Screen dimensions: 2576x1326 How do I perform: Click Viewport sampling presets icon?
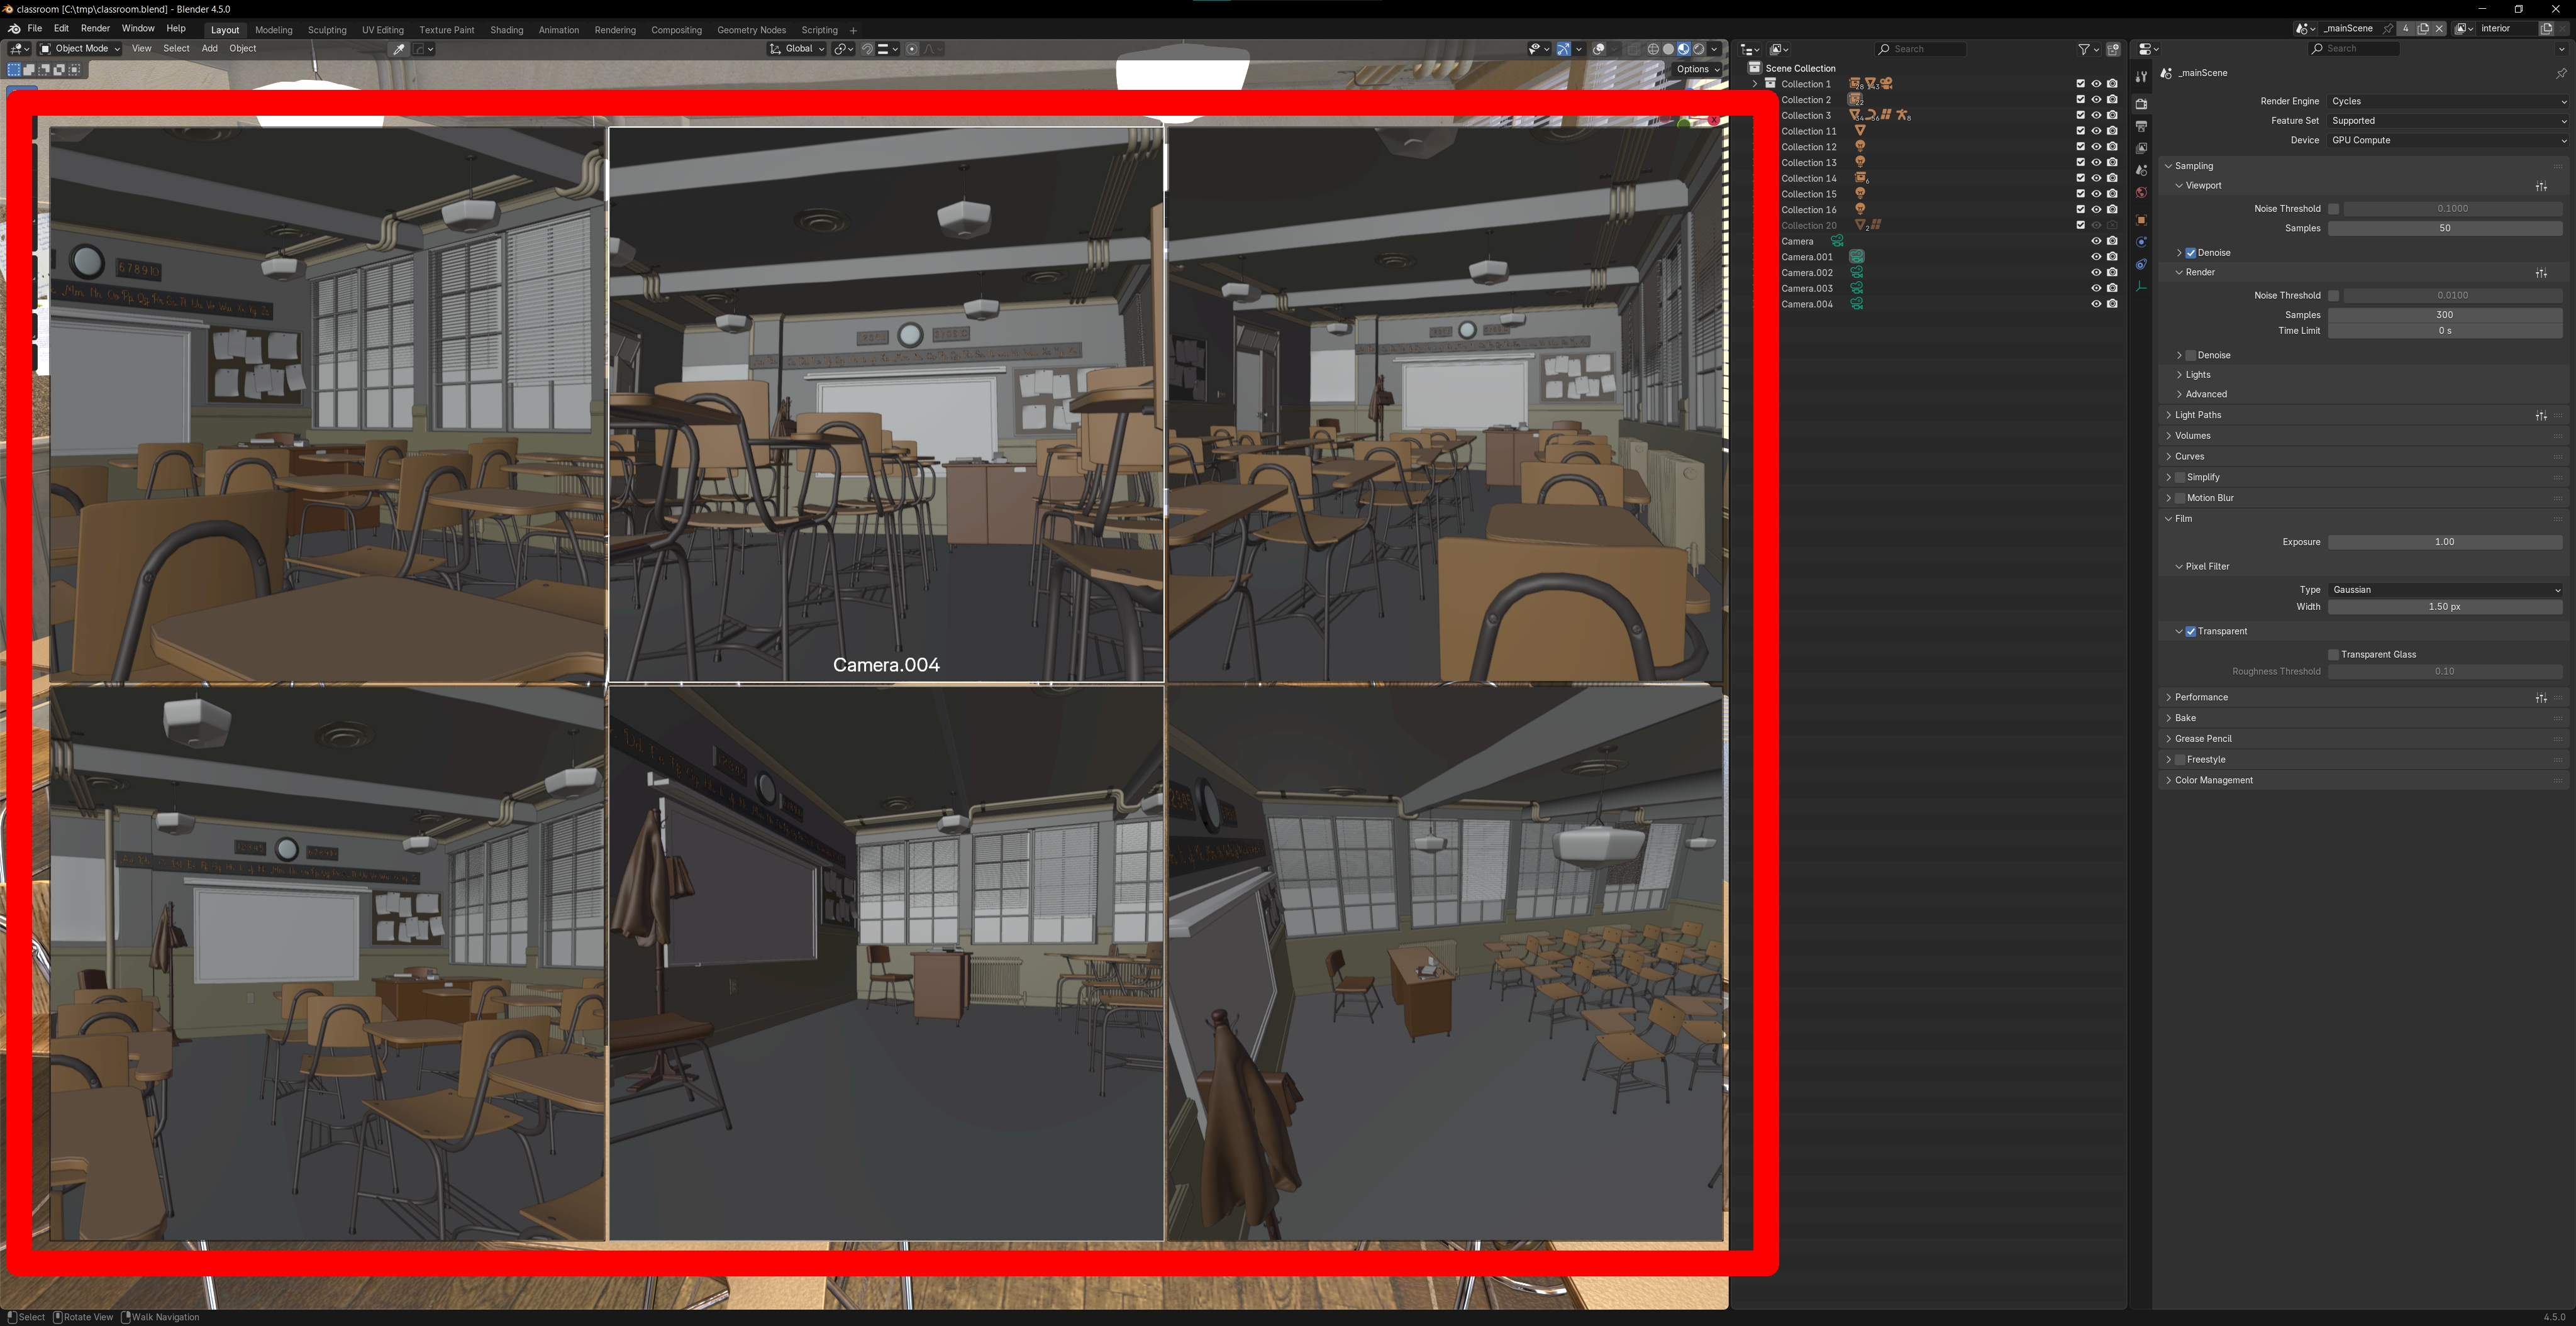coord(2541,186)
